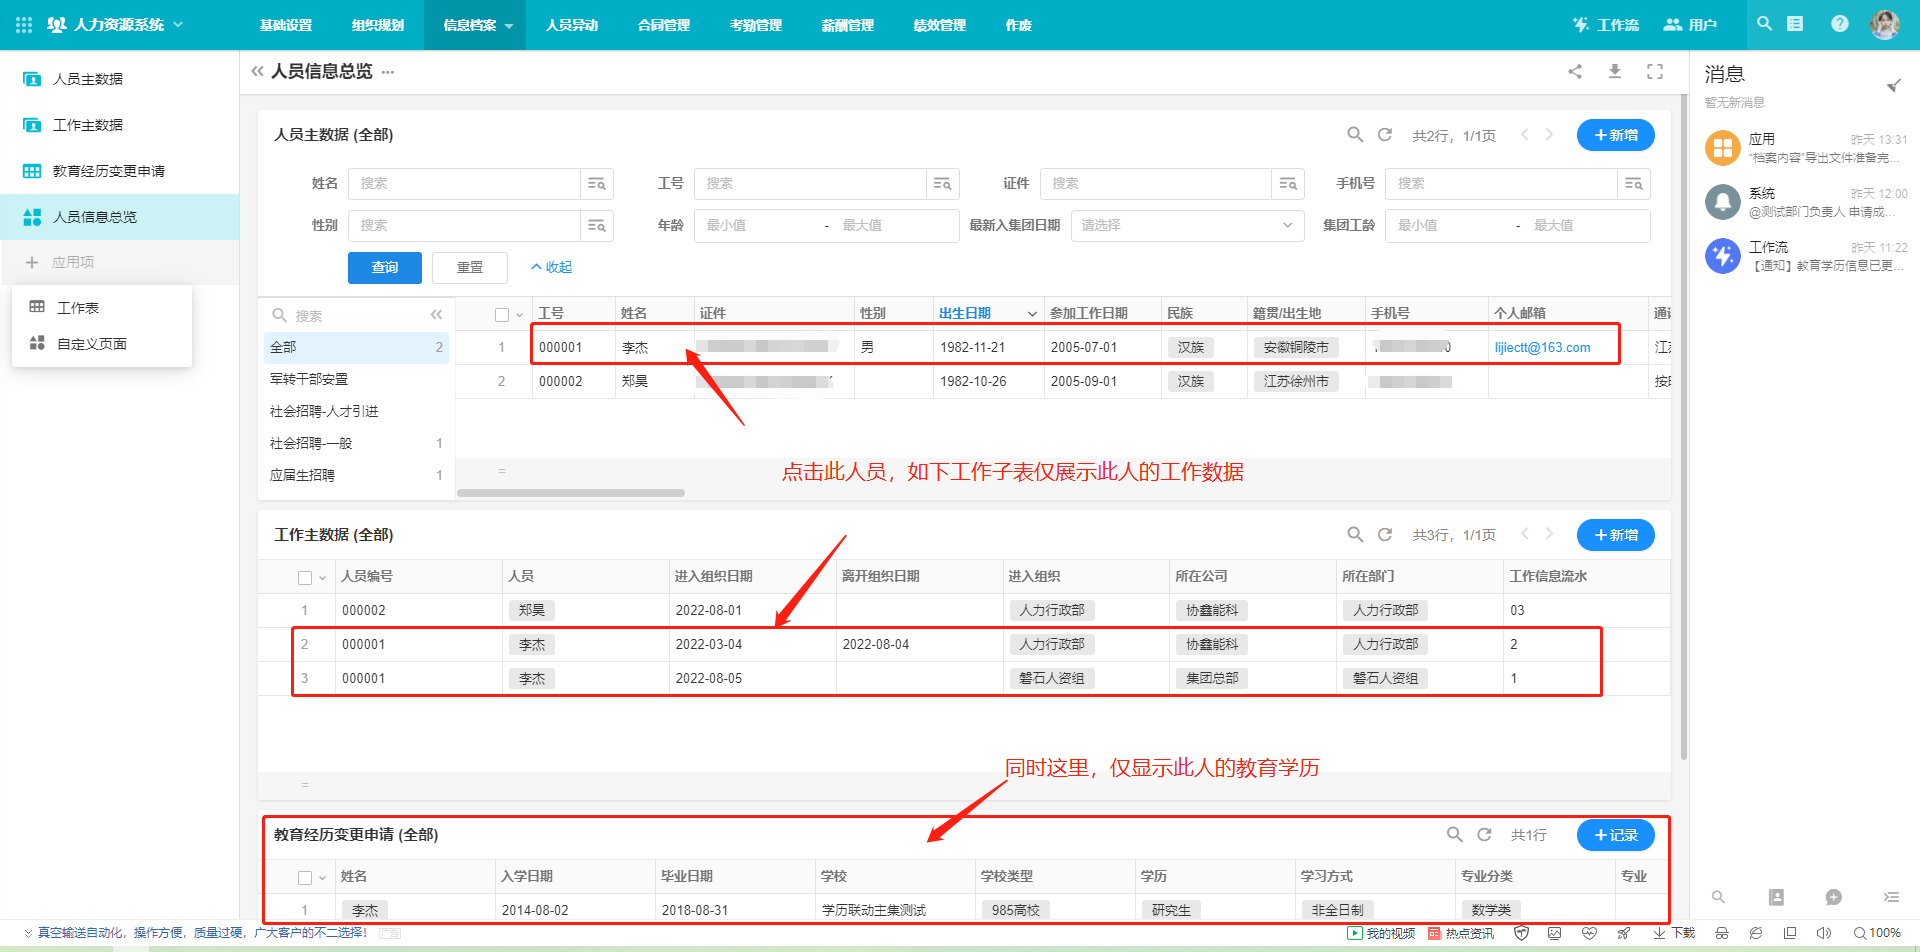Viewport: 1920px width, 952px height.
Task: Click the horizontal scrollbar under 人员主数据 table
Action: (x=571, y=493)
